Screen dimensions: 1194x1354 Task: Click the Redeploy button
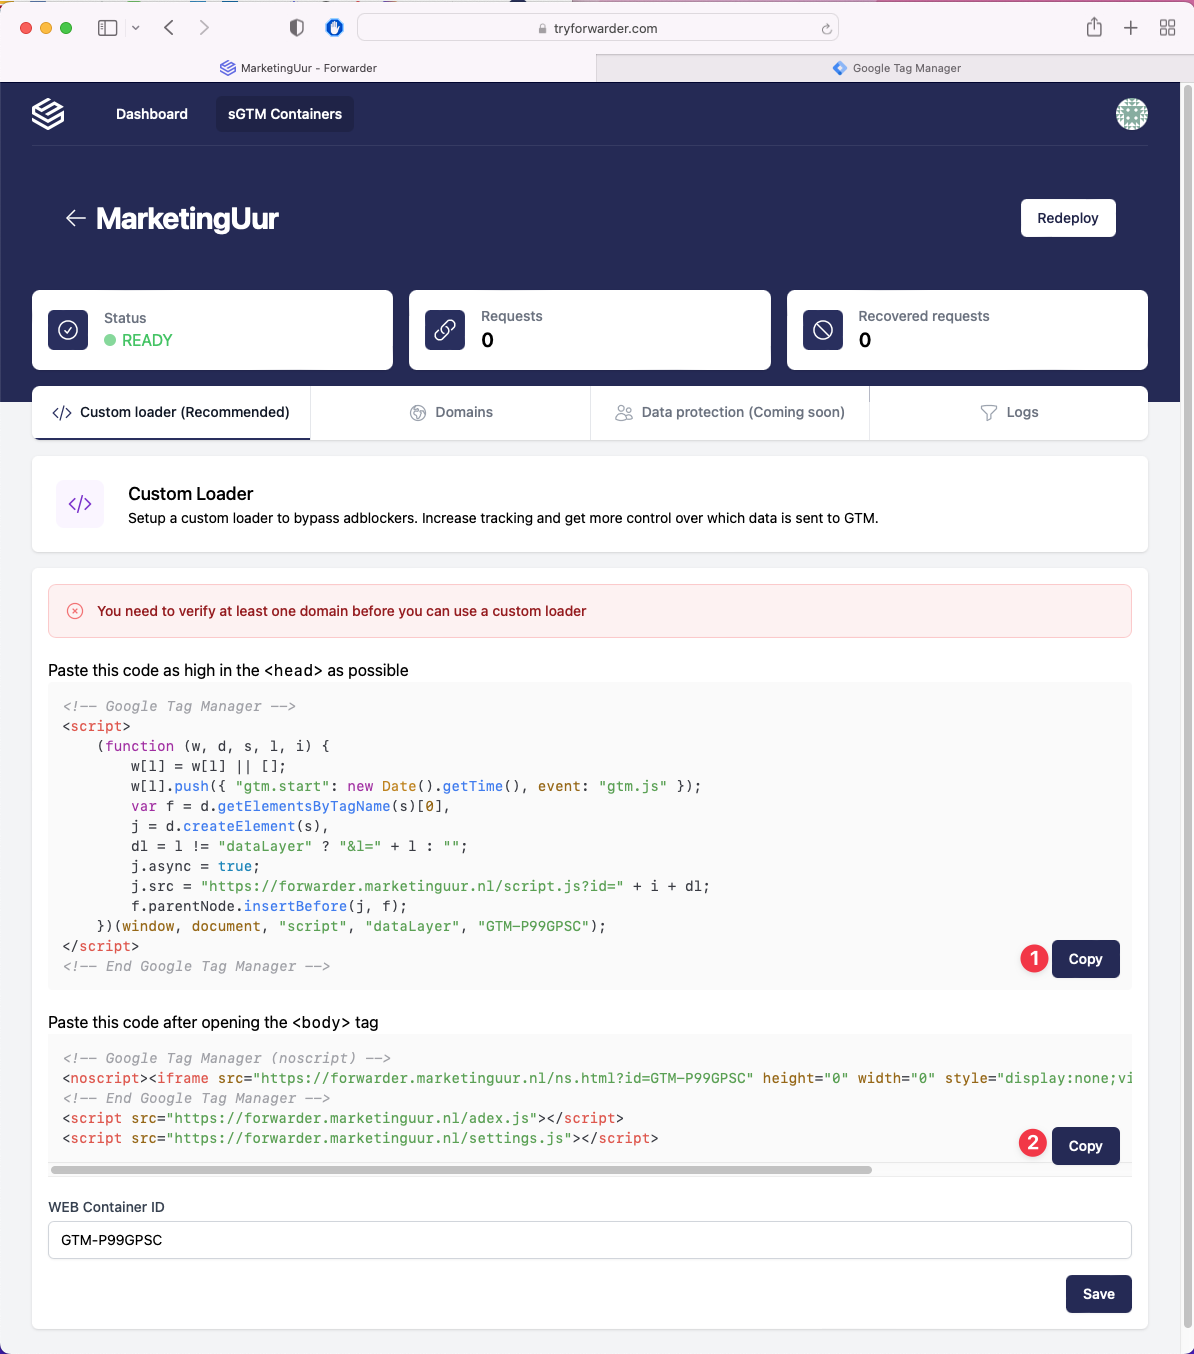[x=1068, y=218]
